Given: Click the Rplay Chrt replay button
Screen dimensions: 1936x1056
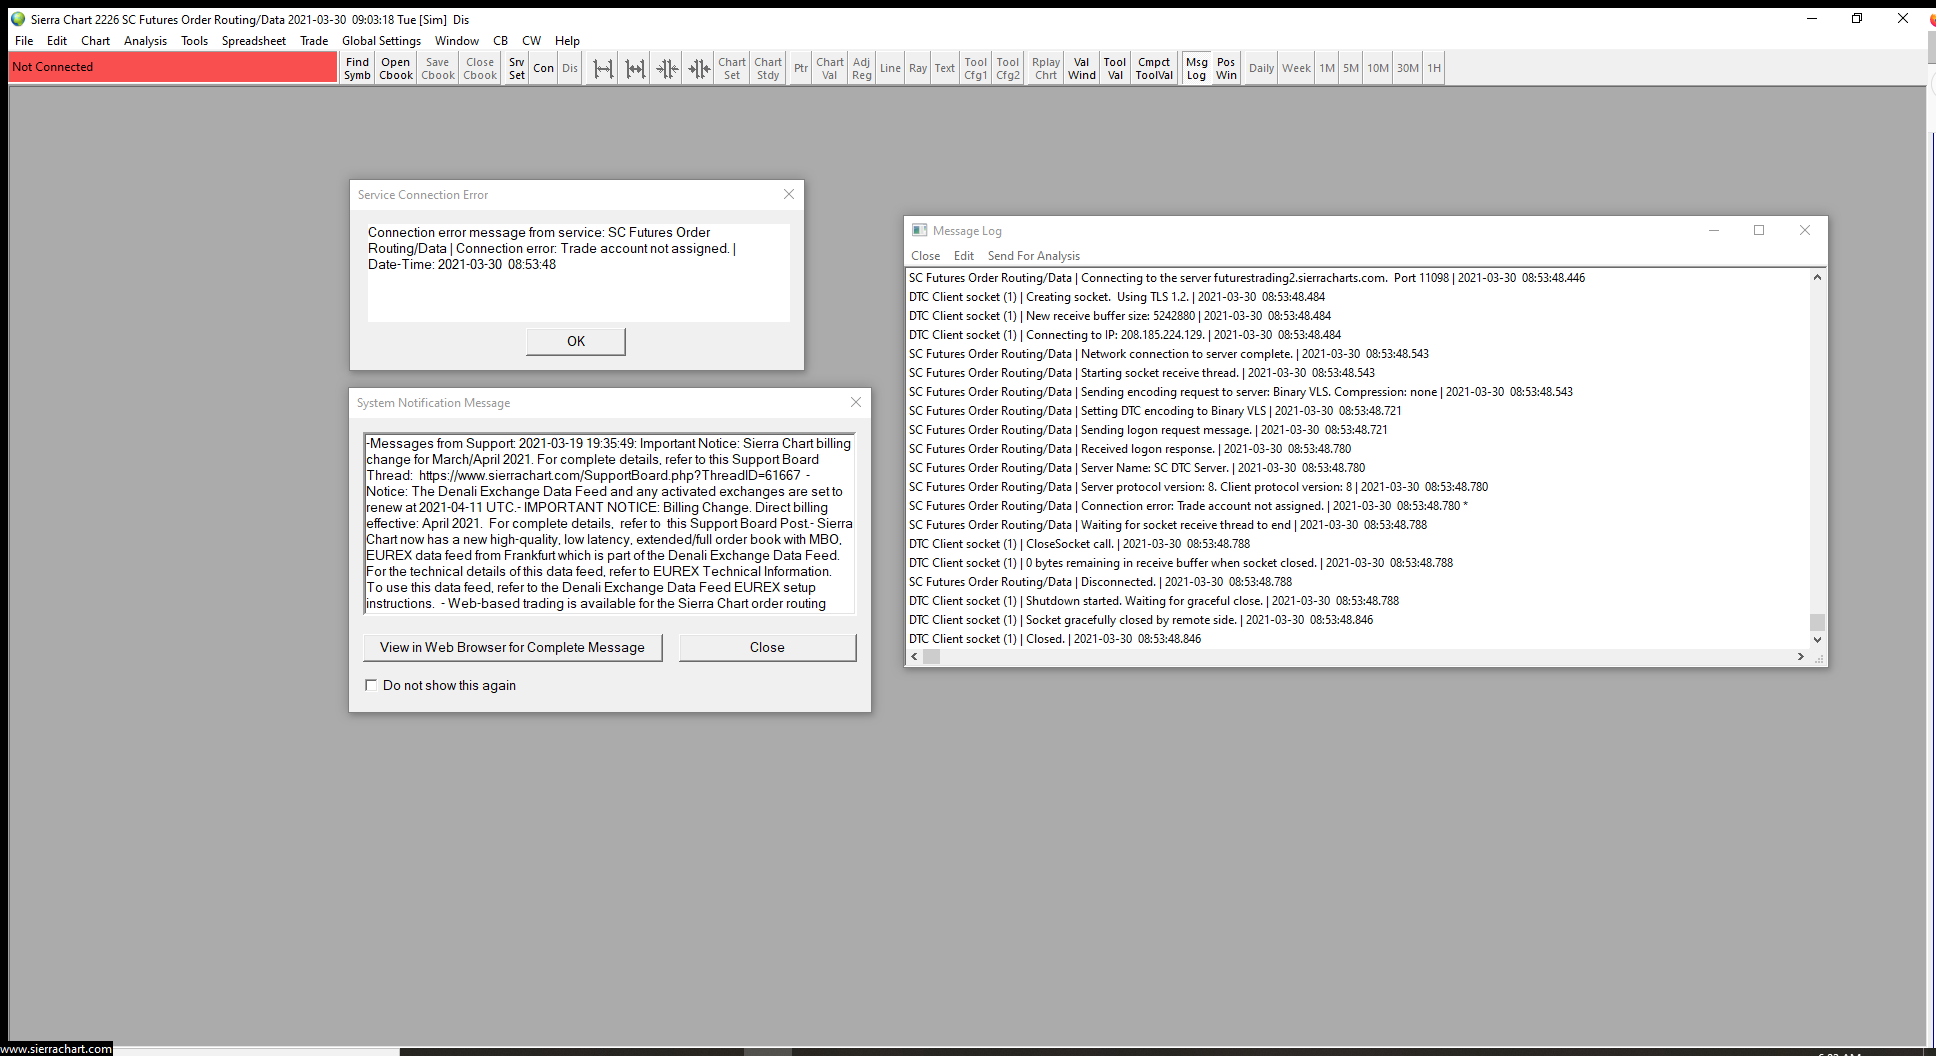Looking at the screenshot, I should (1046, 68).
